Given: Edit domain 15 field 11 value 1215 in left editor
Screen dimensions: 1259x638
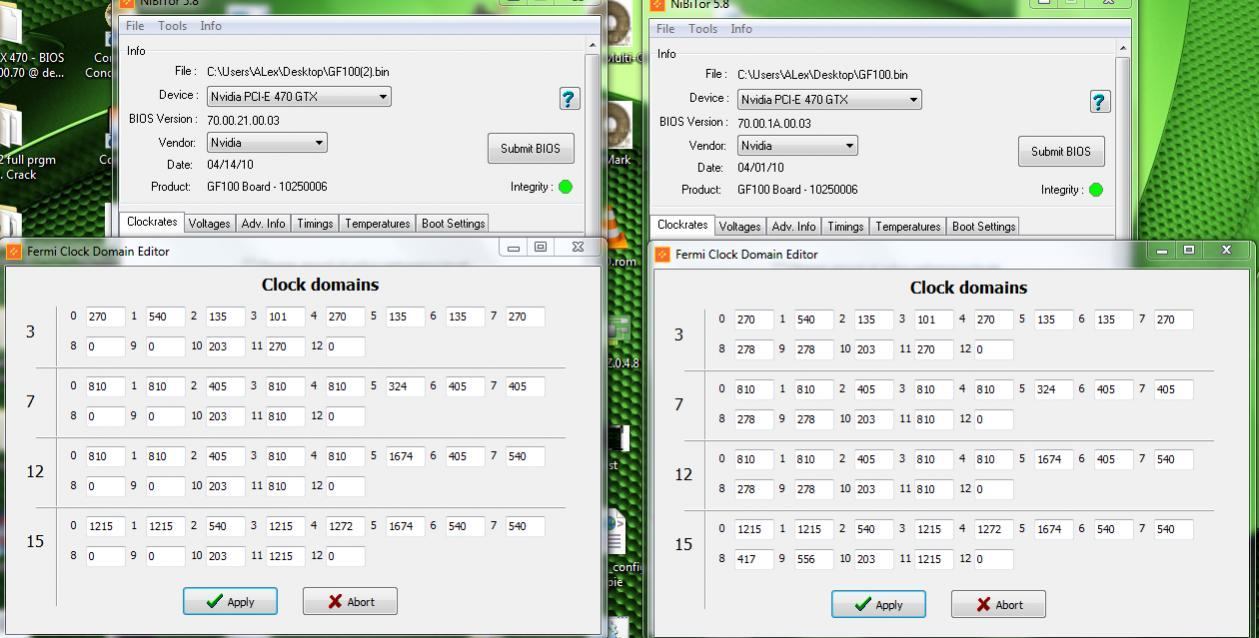Looking at the screenshot, I should click(285, 556).
